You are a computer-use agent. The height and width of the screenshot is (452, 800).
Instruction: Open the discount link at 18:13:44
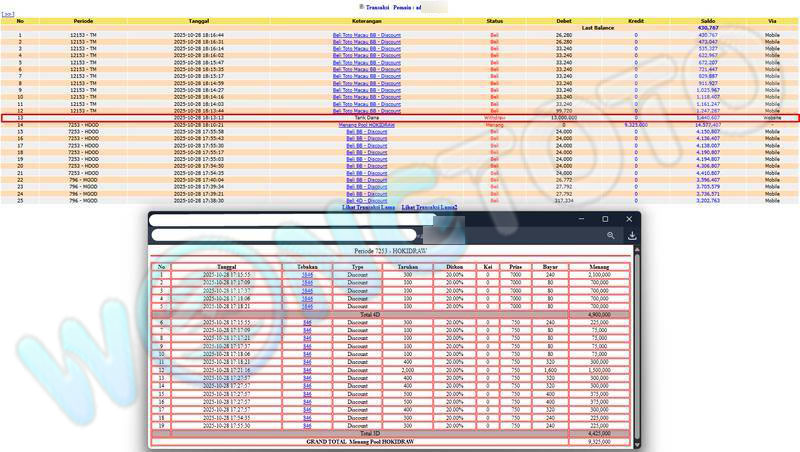point(359,110)
